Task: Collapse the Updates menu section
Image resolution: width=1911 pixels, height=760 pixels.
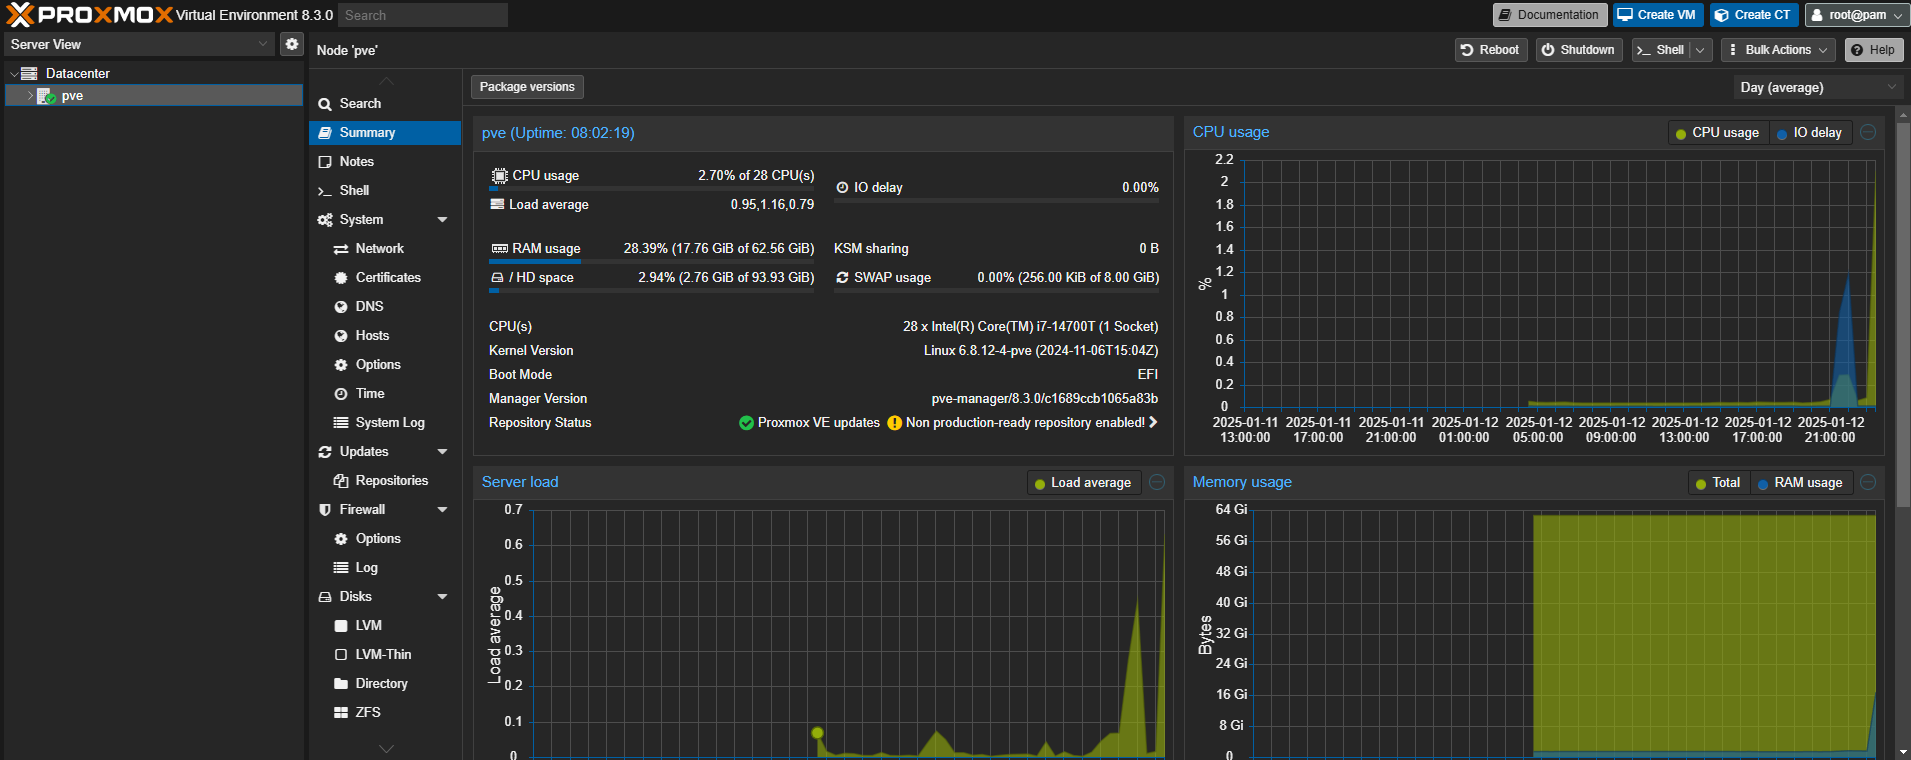Action: pos(442,452)
